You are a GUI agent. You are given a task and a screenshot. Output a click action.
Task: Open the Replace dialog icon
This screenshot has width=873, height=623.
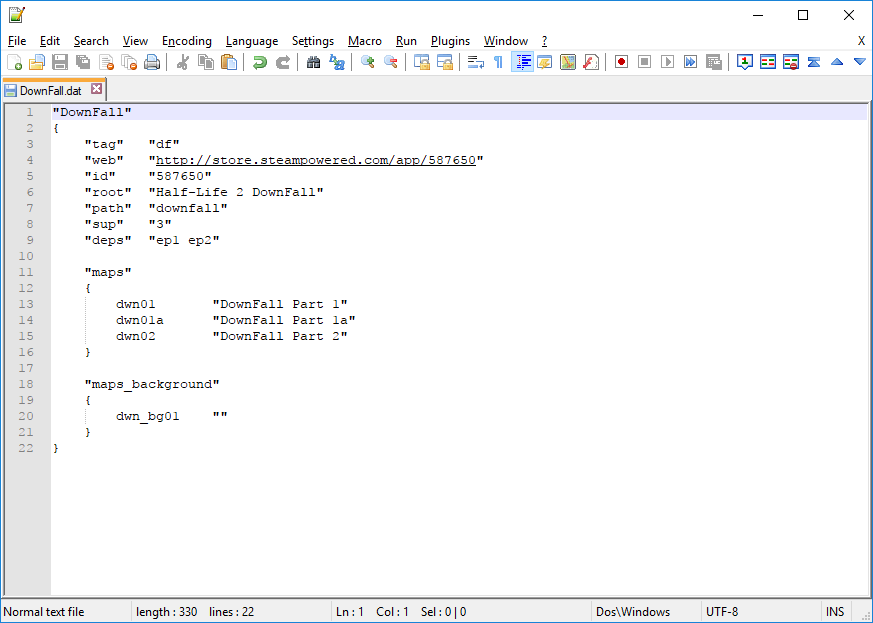click(x=336, y=62)
